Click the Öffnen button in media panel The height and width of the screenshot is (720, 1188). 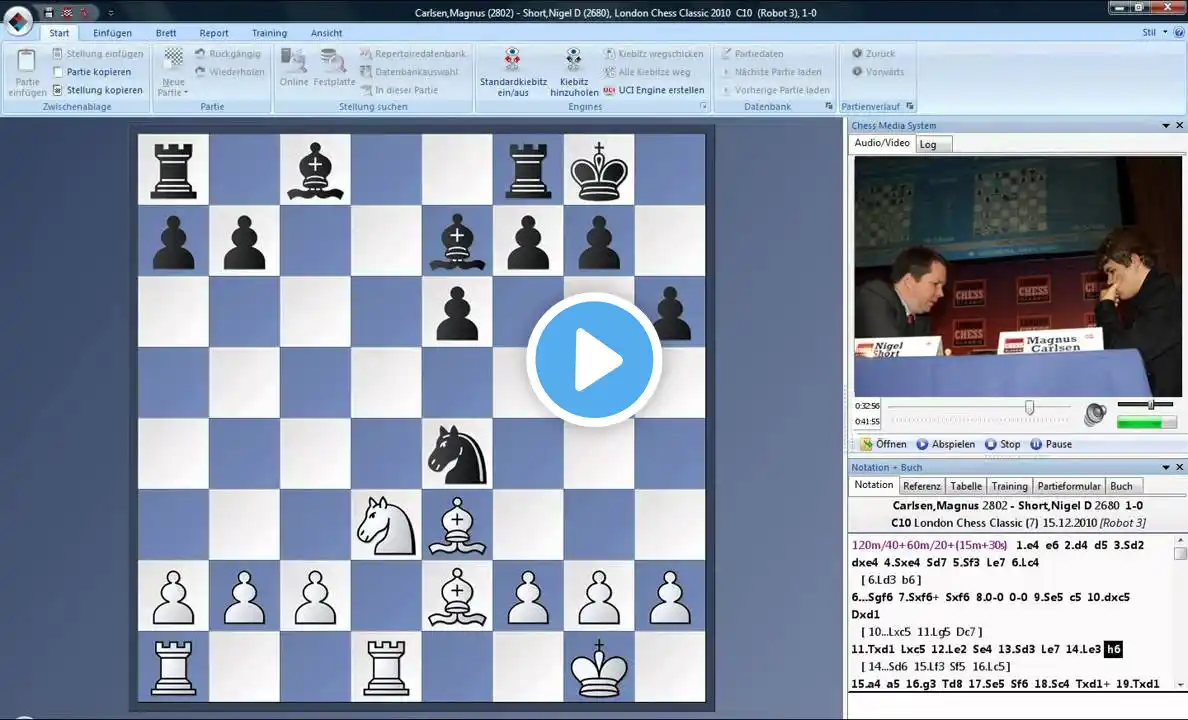(883, 444)
